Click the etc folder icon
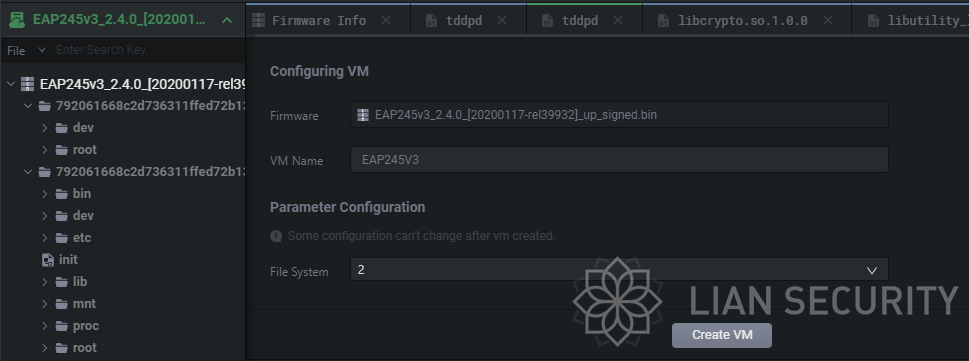 point(62,238)
